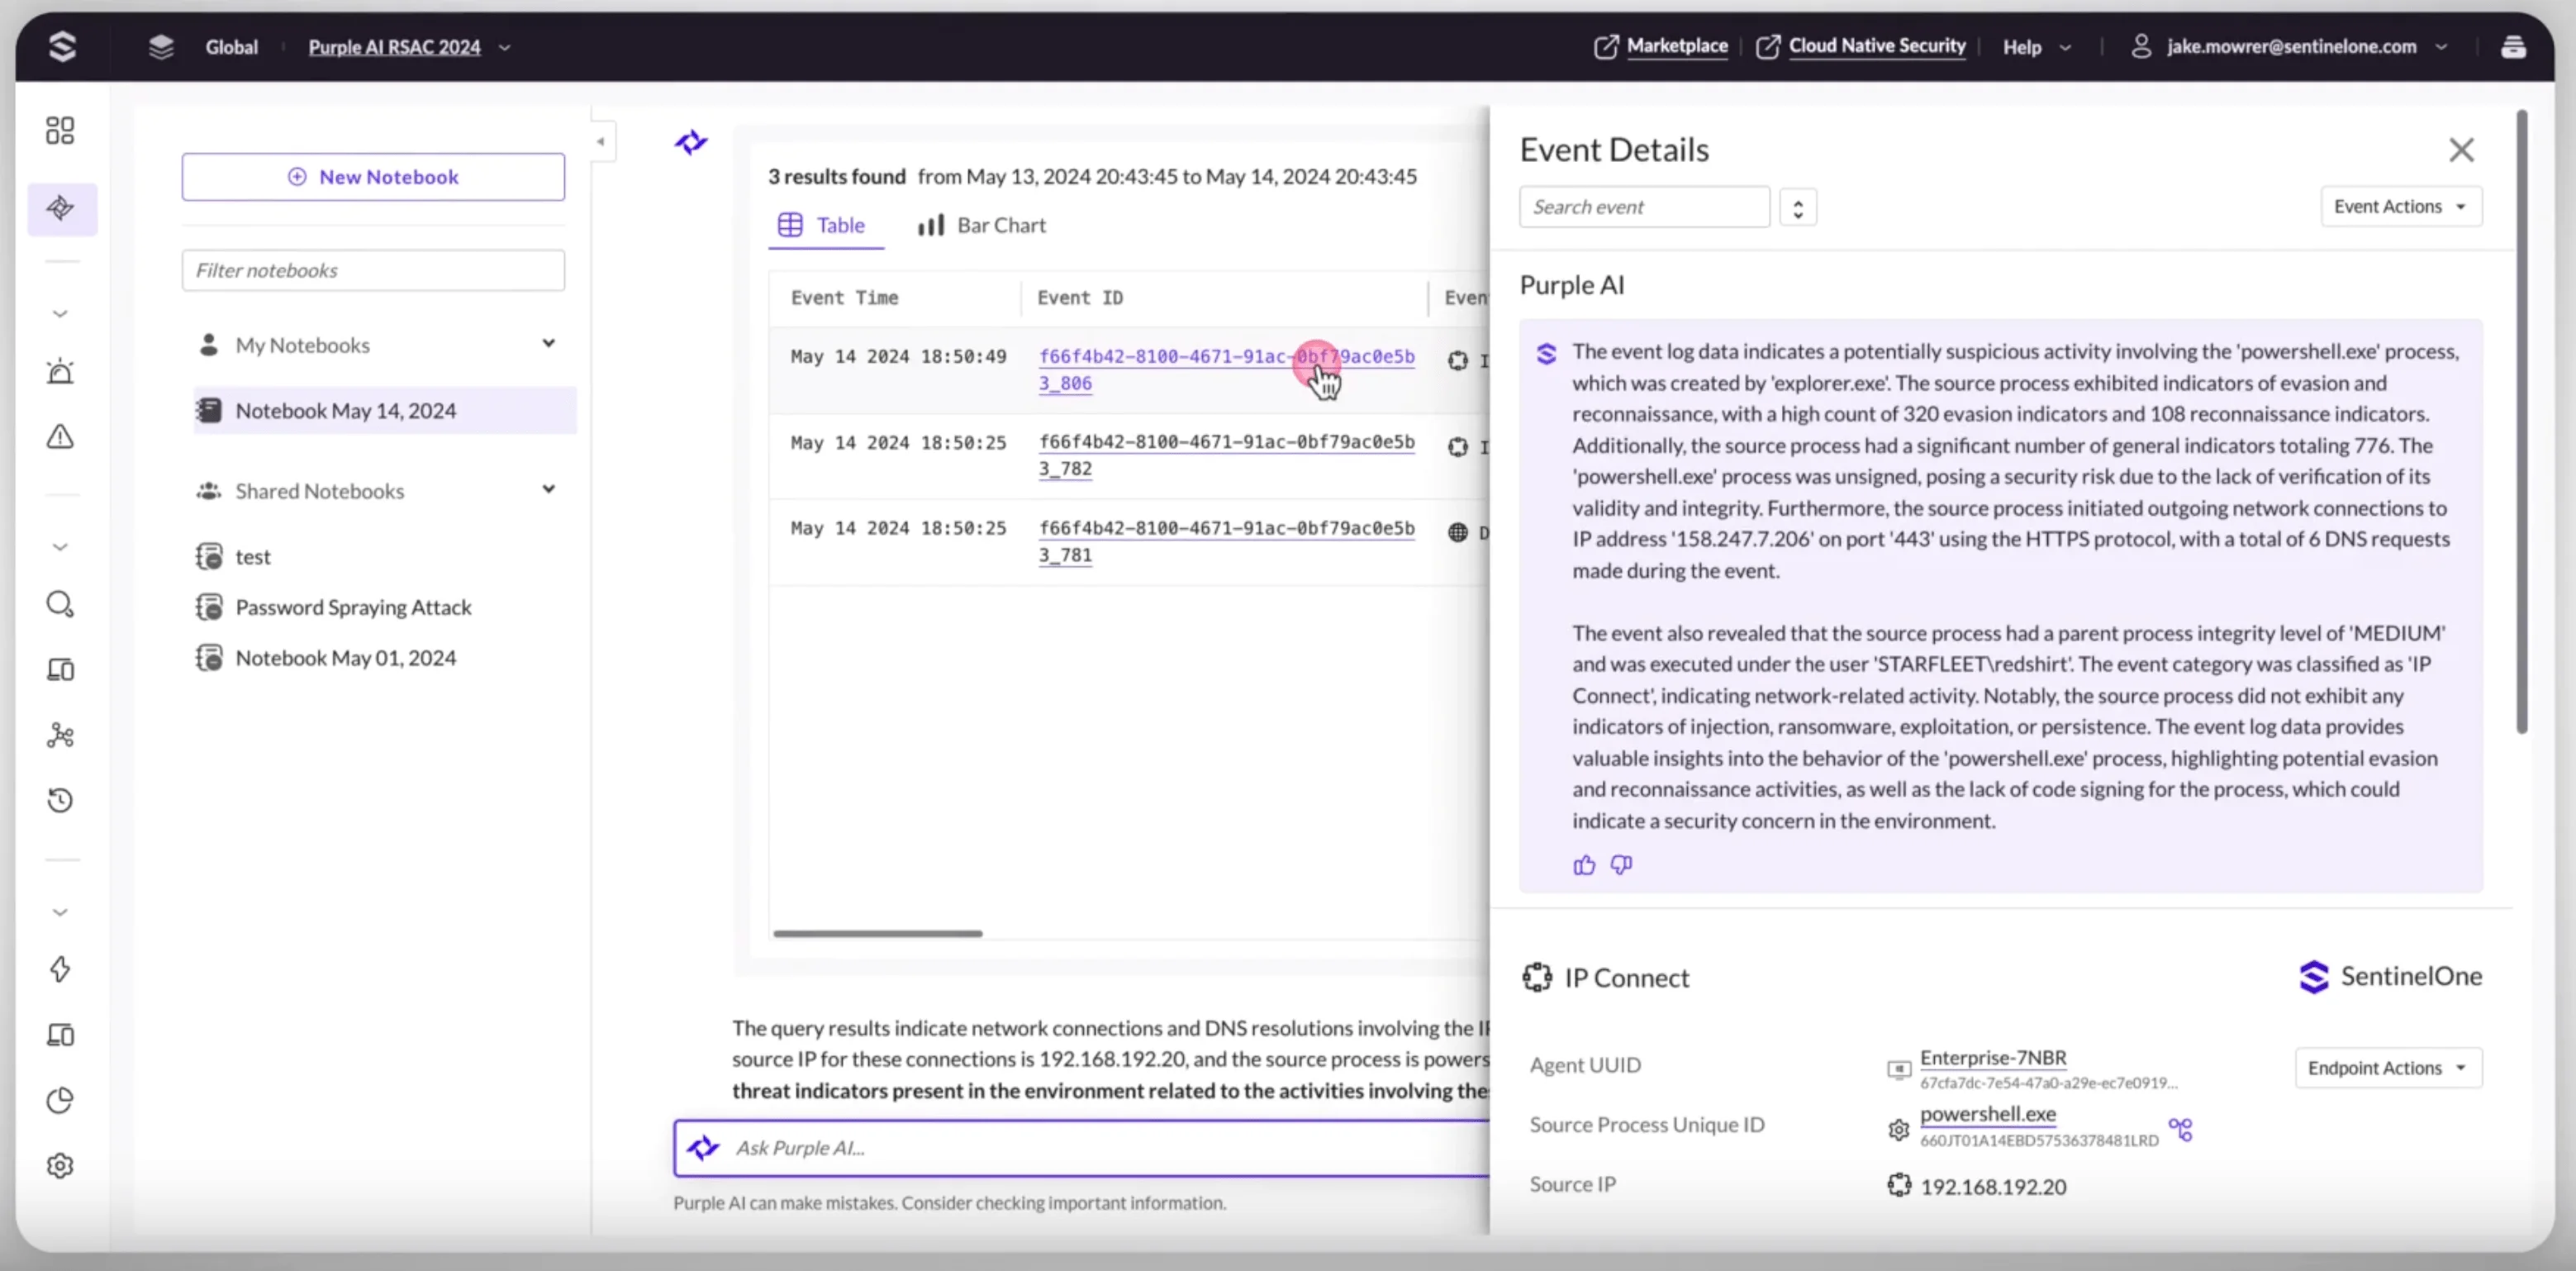2576x1271 pixels.
Task: Open the Purple AI RSAC 2024 site dropdown
Action: click(x=408, y=47)
